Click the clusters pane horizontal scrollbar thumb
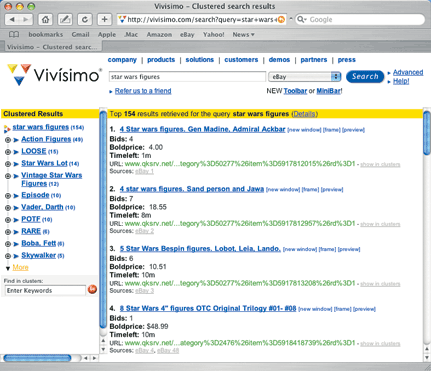Viewport: 431px width, 371px height. coord(37,358)
